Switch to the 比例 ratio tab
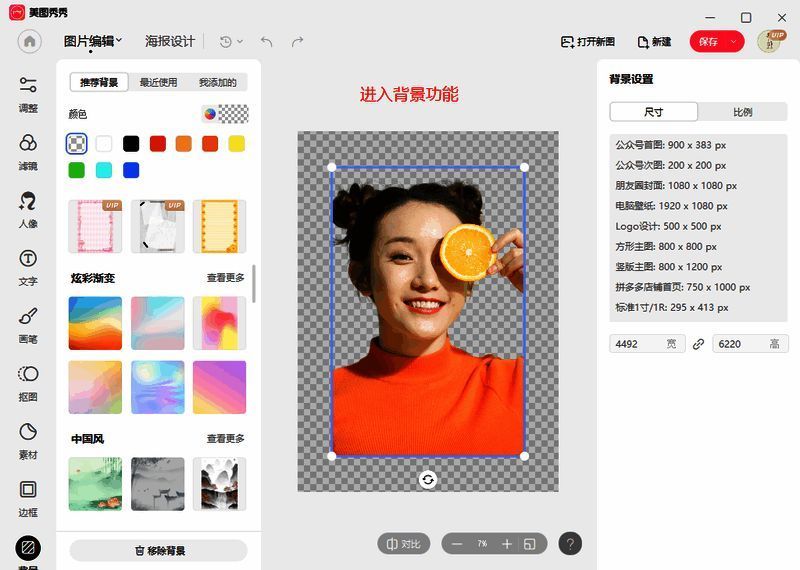Screen dimensions: 800x570 click(742, 112)
